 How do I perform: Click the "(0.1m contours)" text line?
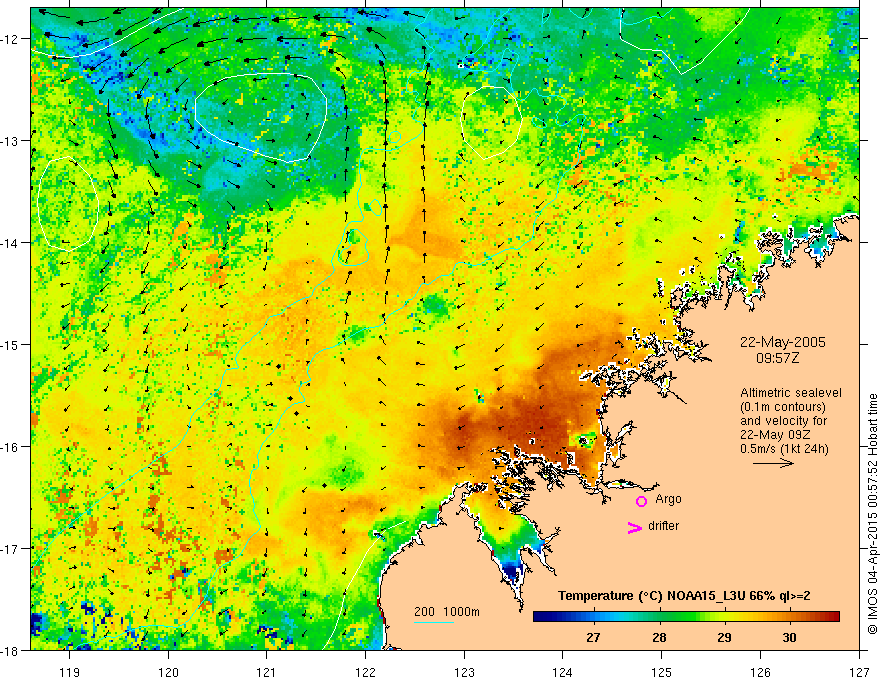(x=783, y=407)
